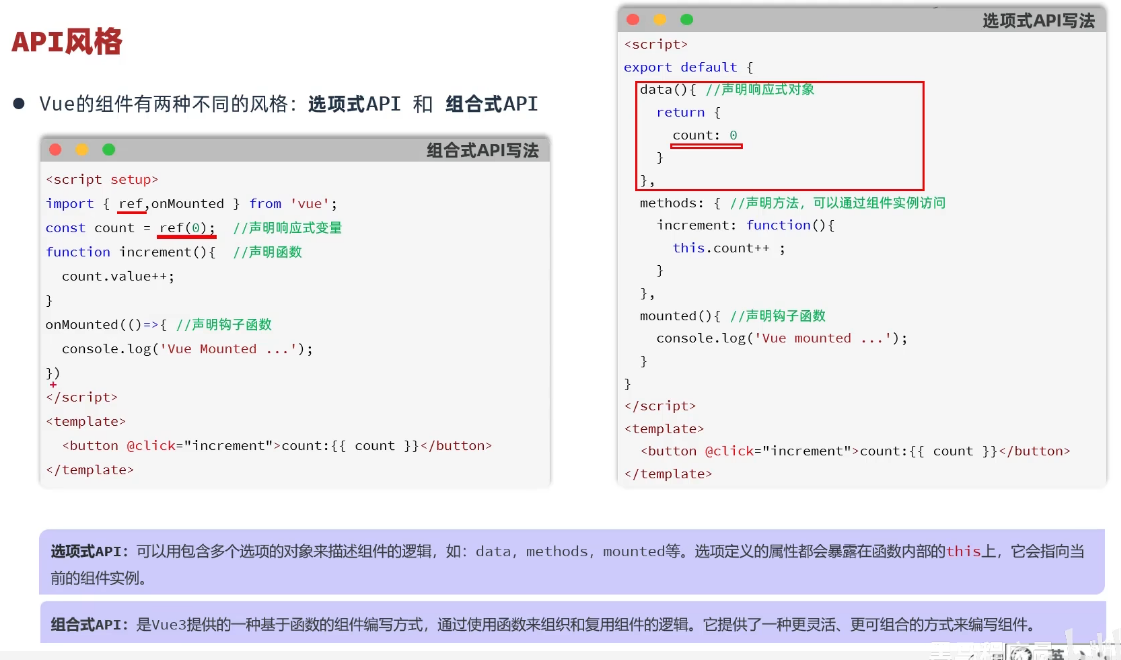
Task: Click the '<script setup>' tag line
Action: coord(102,179)
